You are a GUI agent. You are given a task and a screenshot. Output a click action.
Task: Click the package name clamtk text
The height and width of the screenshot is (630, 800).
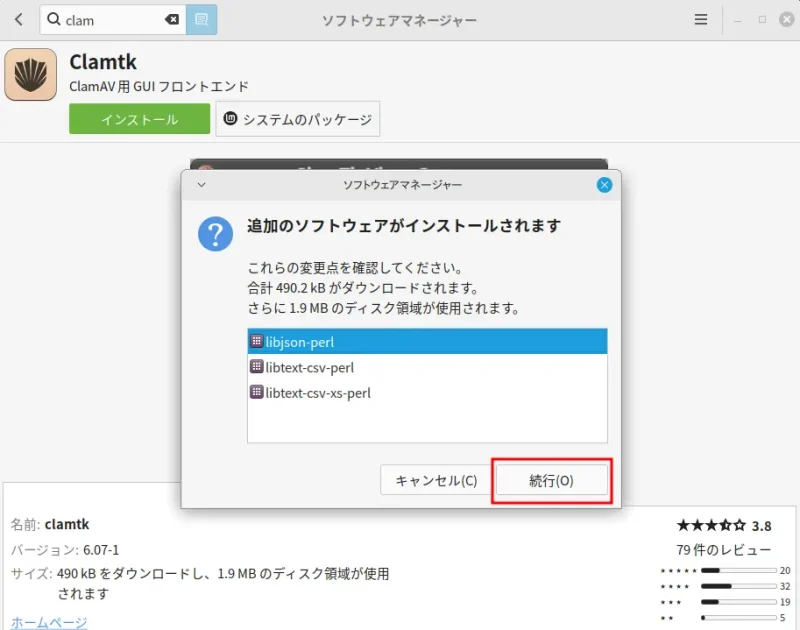(67, 524)
